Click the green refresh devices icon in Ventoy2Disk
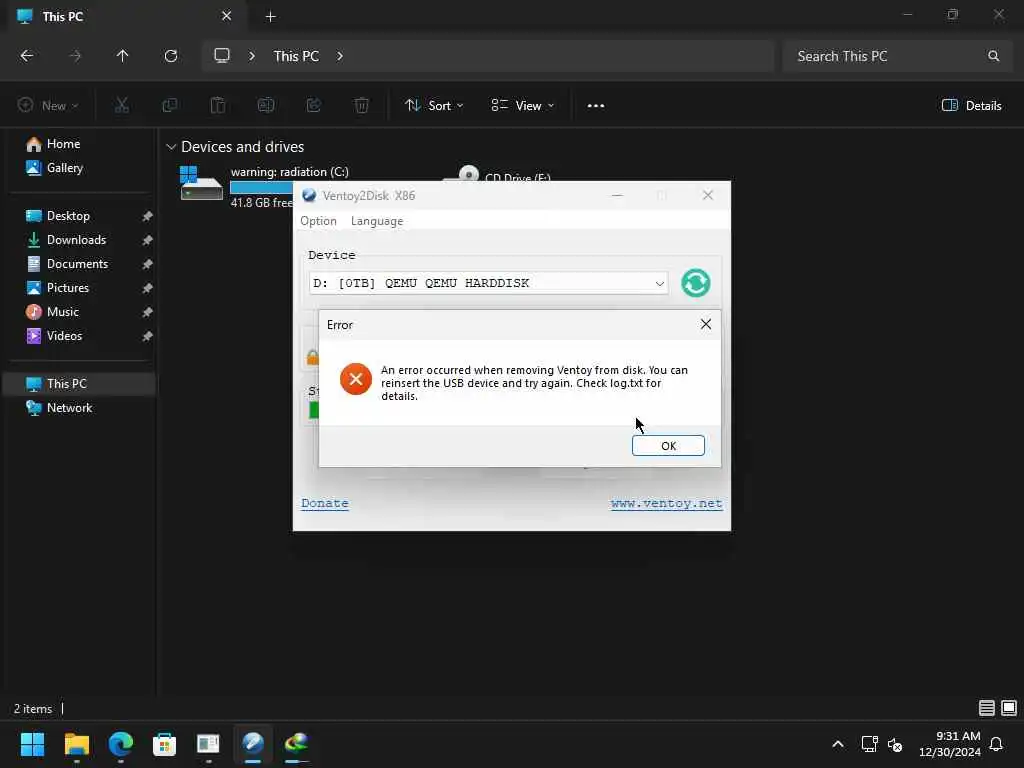1024x768 pixels. pyautogui.click(x=696, y=283)
